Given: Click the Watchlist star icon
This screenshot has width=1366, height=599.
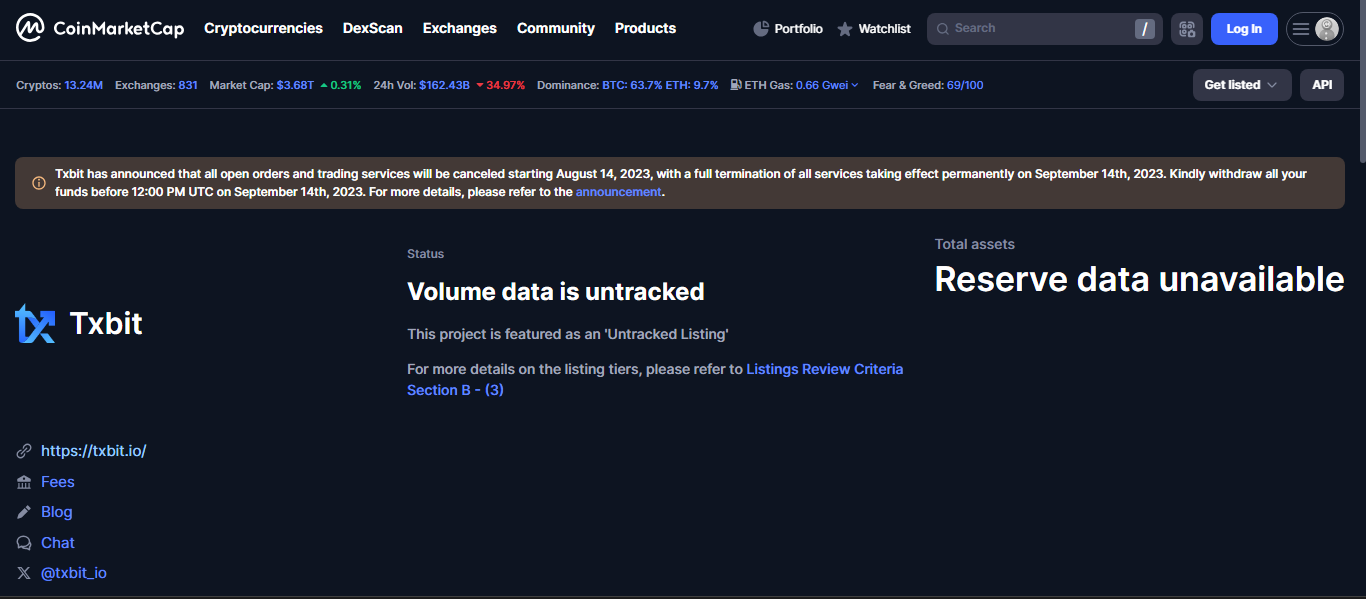Looking at the screenshot, I should (x=845, y=29).
